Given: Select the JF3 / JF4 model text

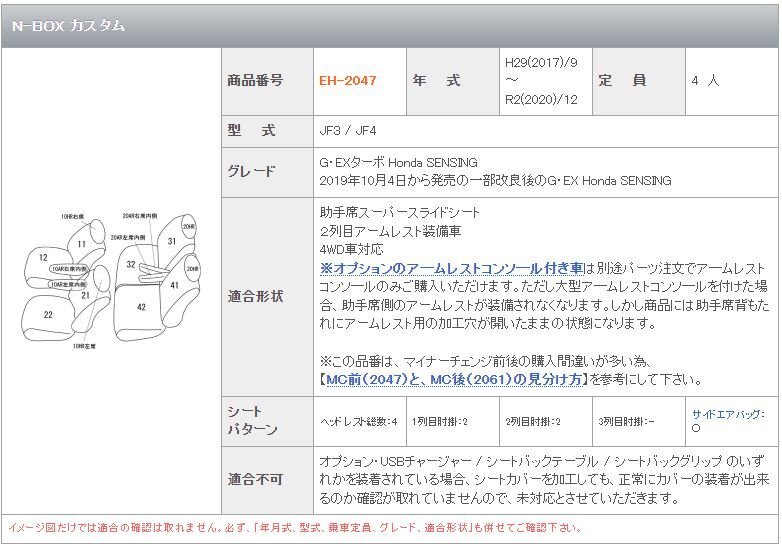Looking at the screenshot, I should pos(348,131).
